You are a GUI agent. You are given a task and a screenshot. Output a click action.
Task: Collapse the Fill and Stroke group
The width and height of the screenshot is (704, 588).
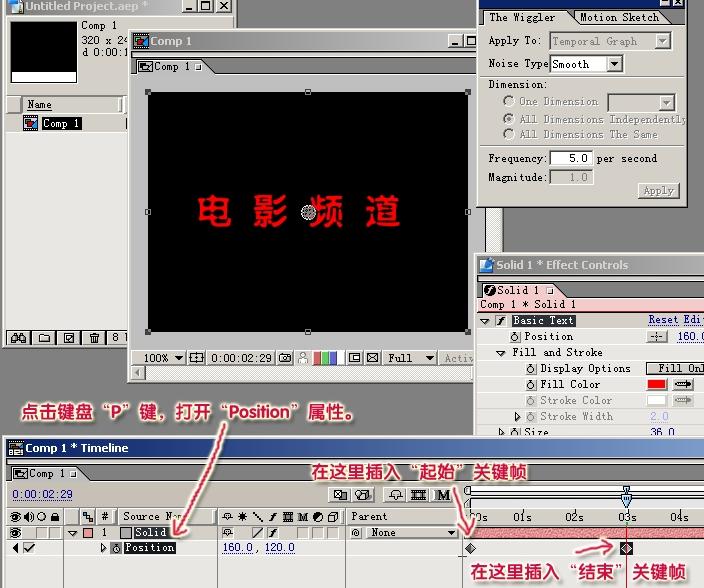click(x=501, y=353)
